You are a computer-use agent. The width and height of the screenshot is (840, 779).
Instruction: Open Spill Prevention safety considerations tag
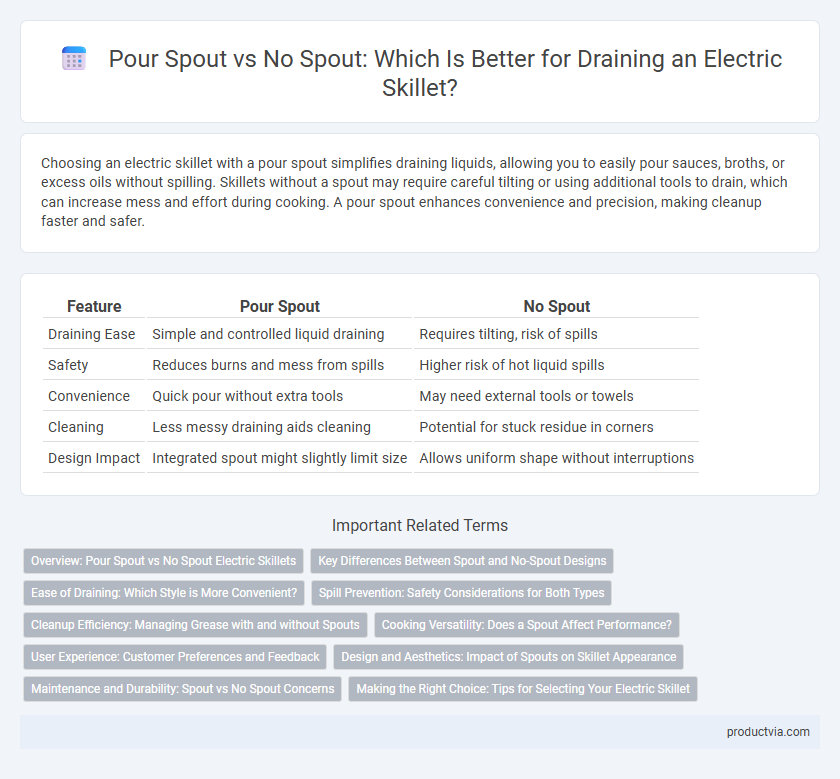461,593
